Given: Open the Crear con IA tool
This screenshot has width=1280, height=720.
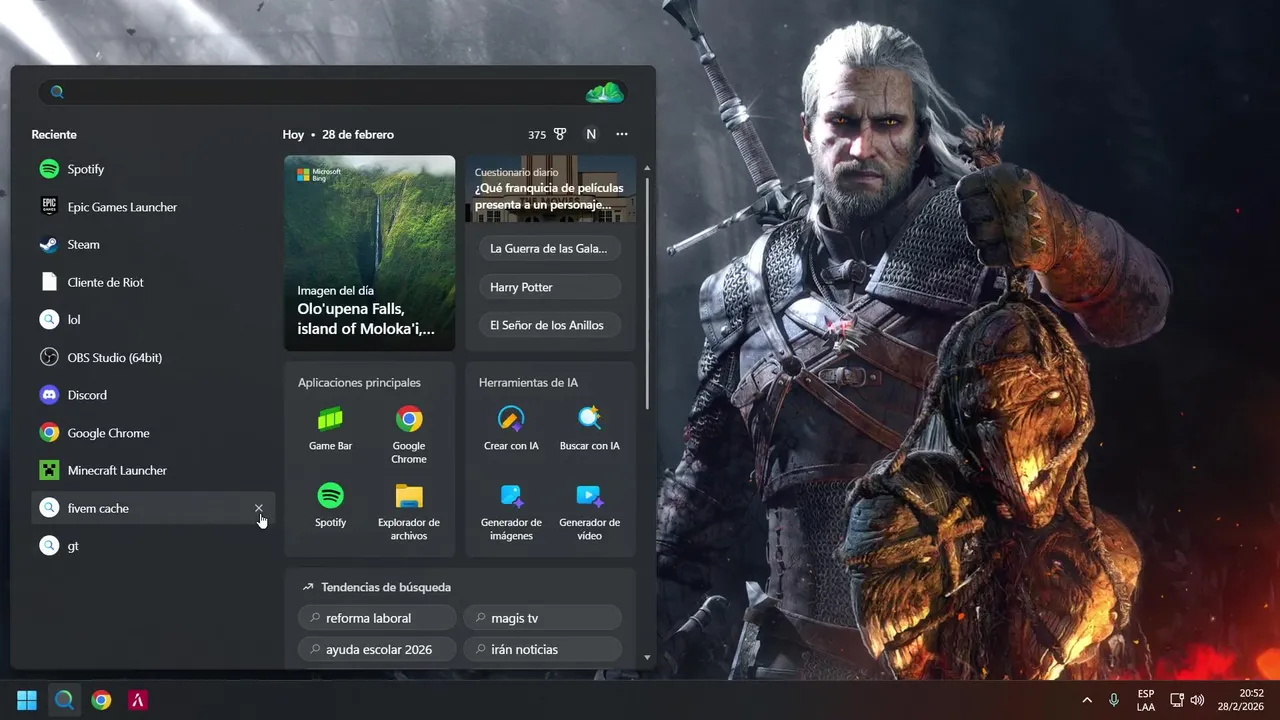Looking at the screenshot, I should 511,428.
